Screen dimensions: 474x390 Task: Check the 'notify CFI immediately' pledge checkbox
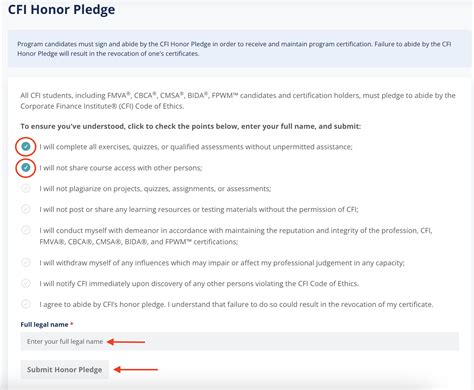[26, 283]
